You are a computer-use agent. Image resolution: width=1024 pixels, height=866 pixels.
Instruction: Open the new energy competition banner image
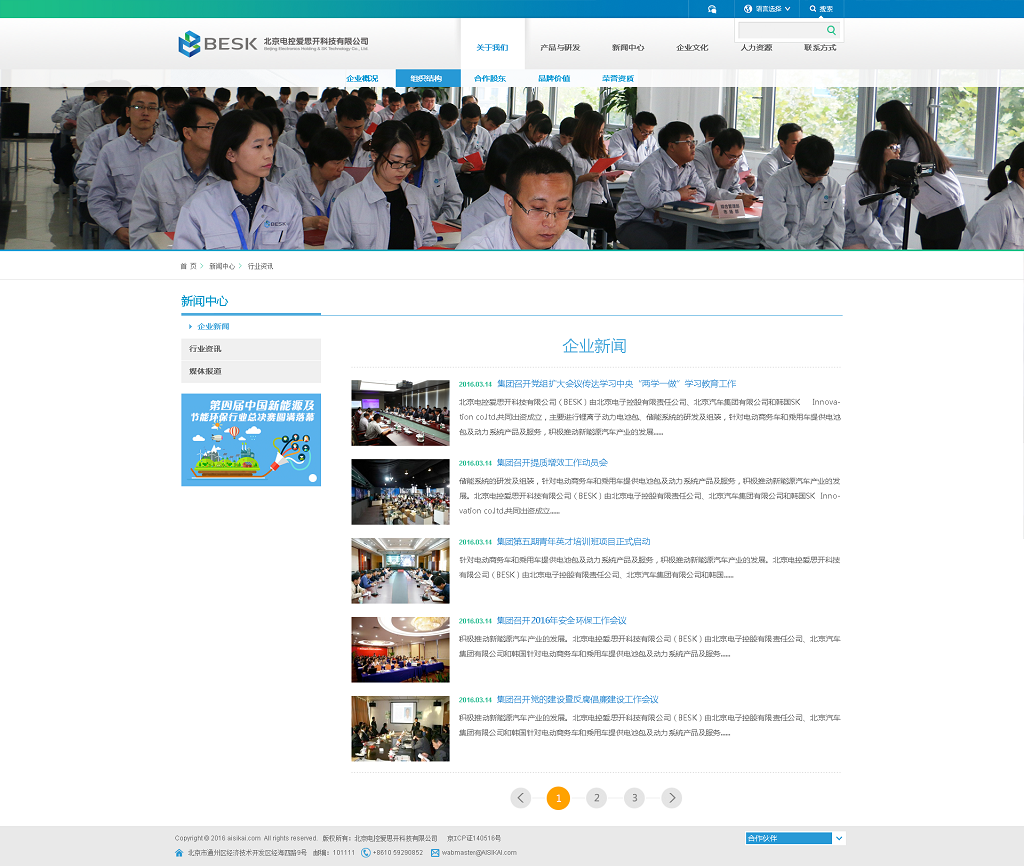[x=250, y=439]
